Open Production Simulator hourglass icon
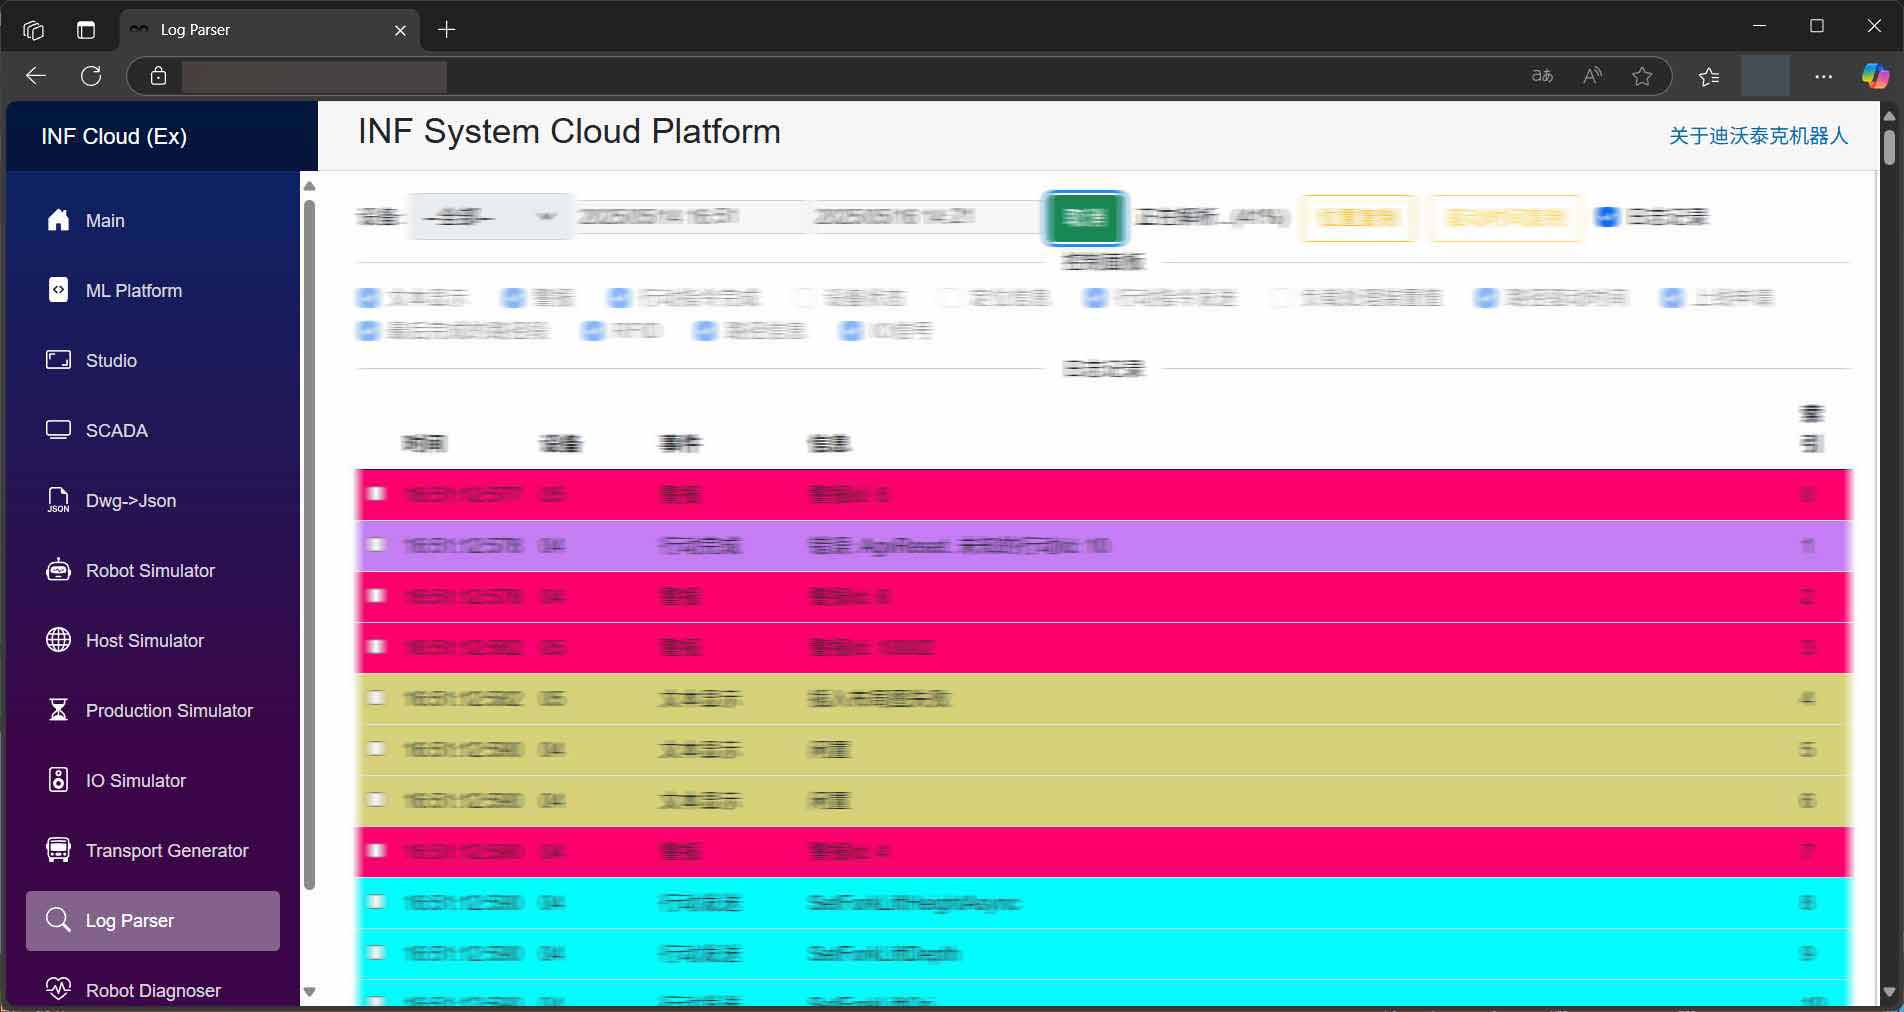This screenshot has height=1012, width=1904. (59, 710)
